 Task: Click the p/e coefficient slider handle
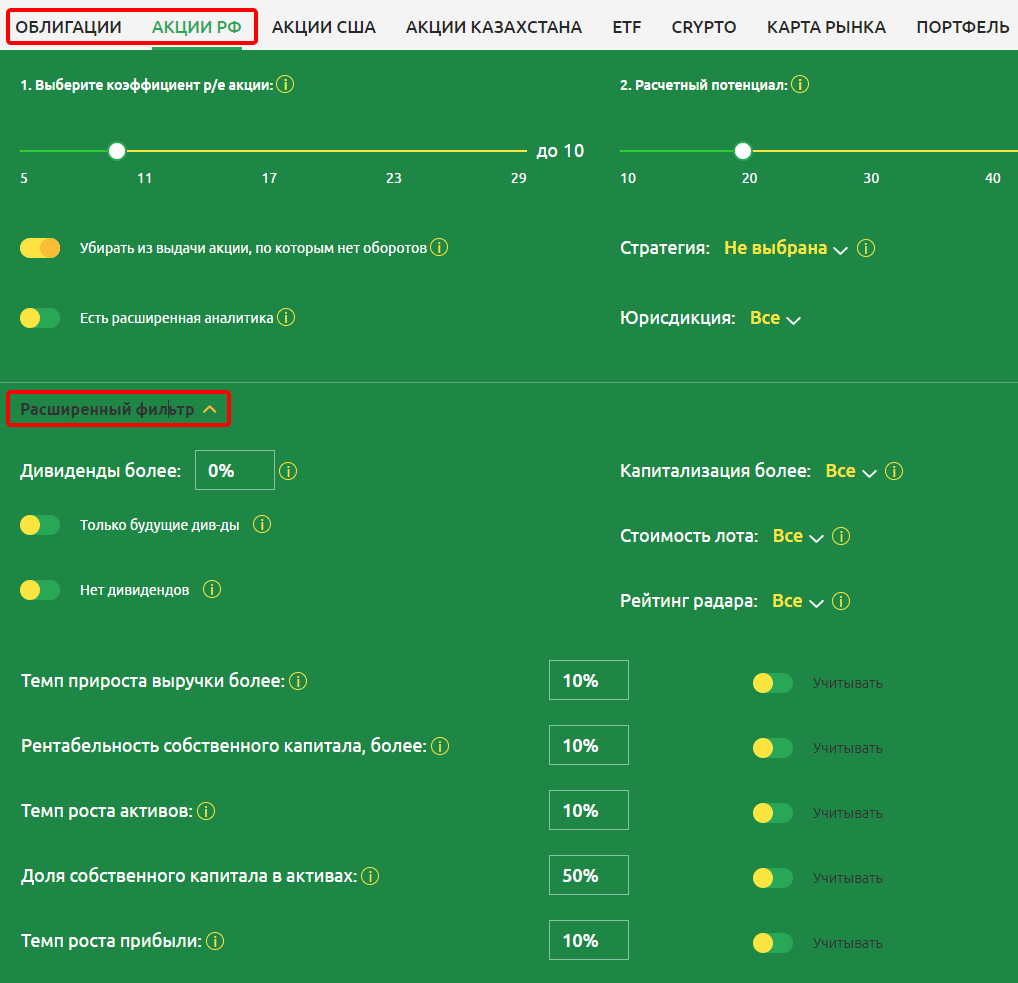tap(117, 151)
